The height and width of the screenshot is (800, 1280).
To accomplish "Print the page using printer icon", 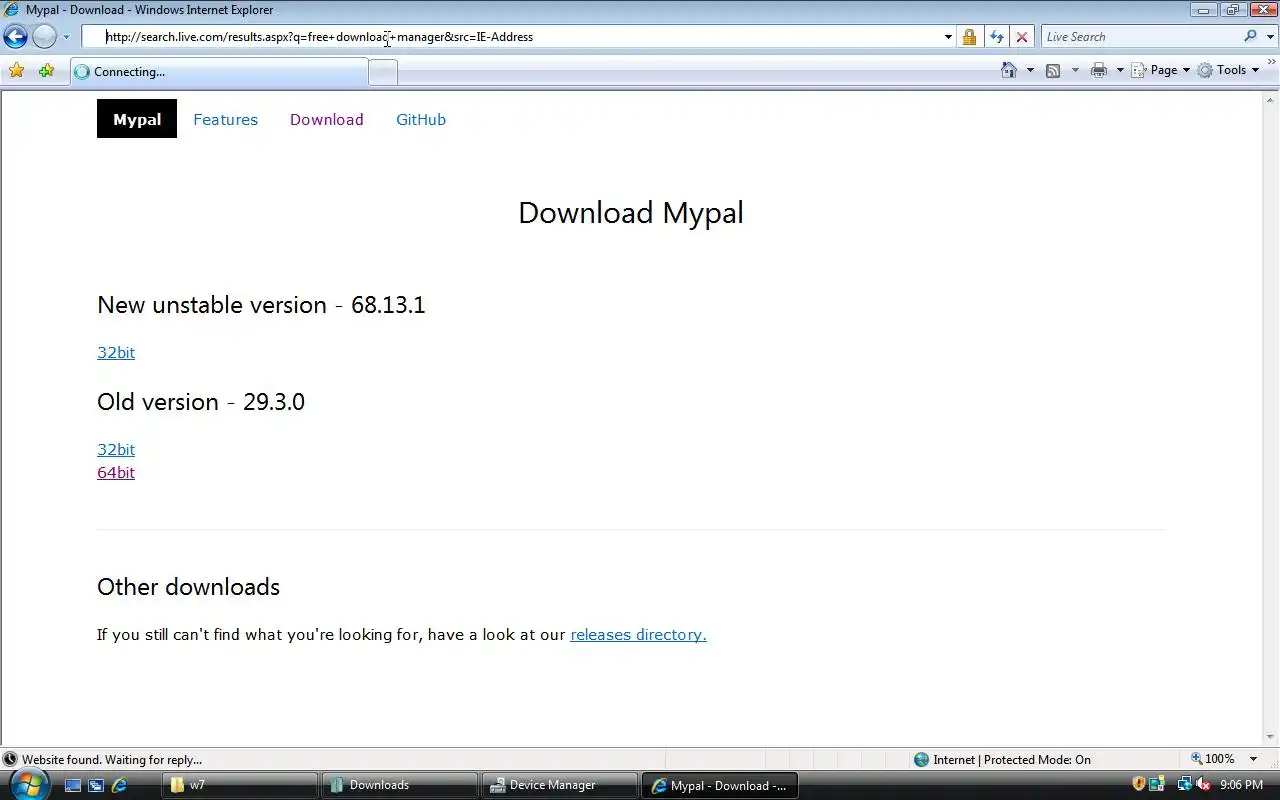I will point(1099,70).
